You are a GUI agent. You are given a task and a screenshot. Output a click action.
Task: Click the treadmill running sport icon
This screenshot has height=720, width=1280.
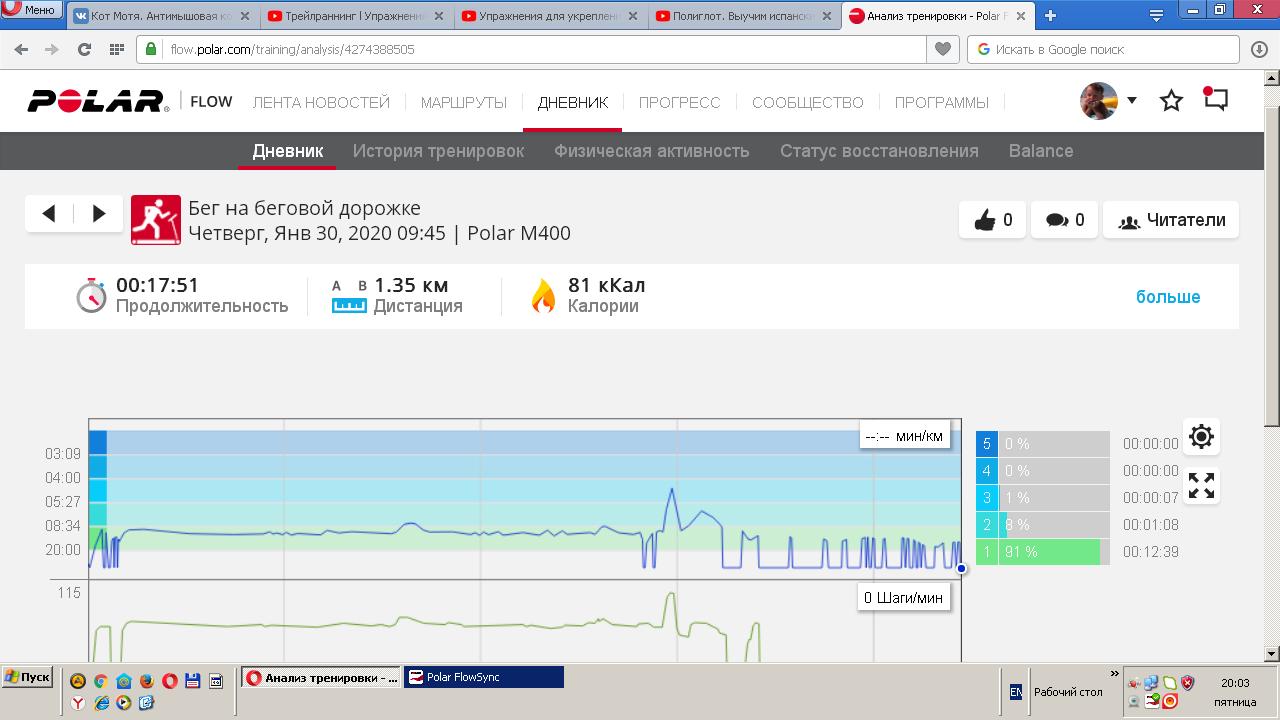point(156,220)
